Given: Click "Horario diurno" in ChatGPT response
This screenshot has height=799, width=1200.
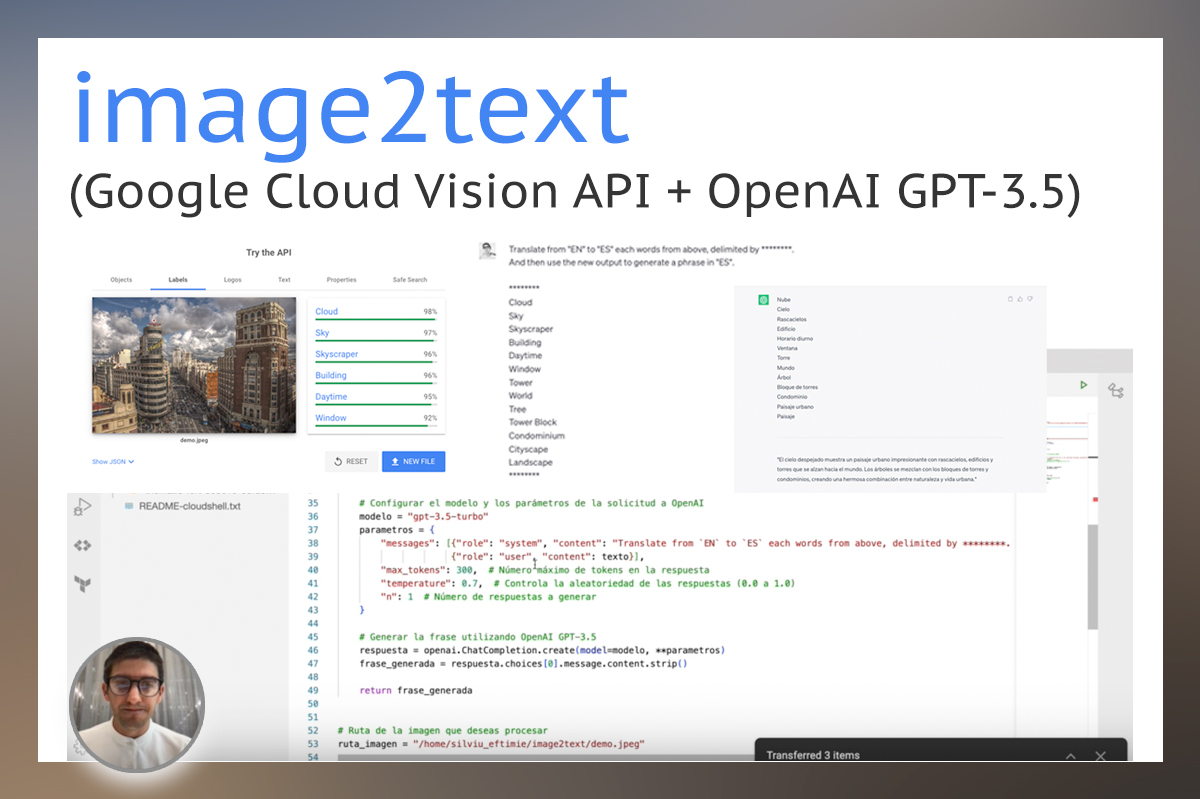Looking at the screenshot, I should coord(795,338).
